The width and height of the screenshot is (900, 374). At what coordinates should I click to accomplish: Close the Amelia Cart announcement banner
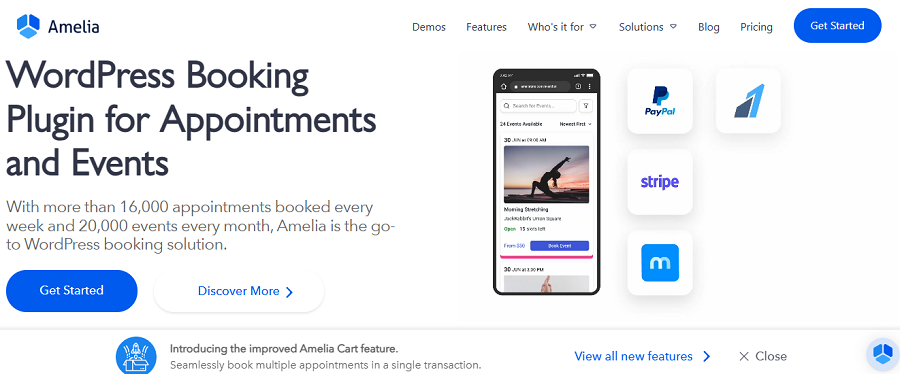763,356
